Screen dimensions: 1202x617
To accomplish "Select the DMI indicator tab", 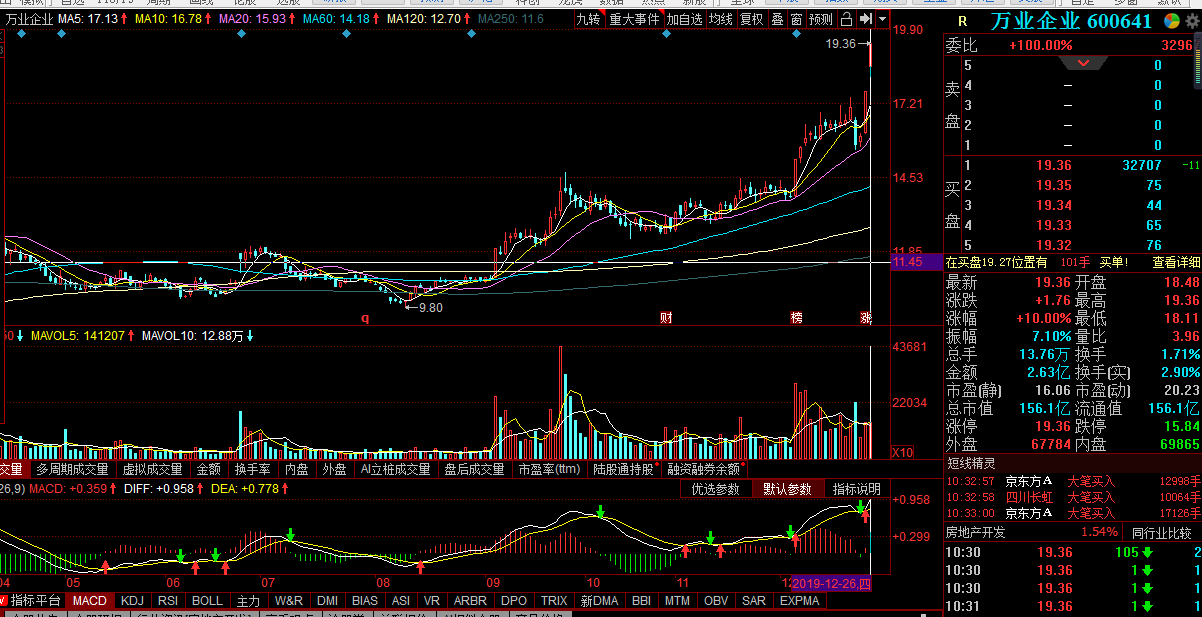I will click(x=327, y=601).
